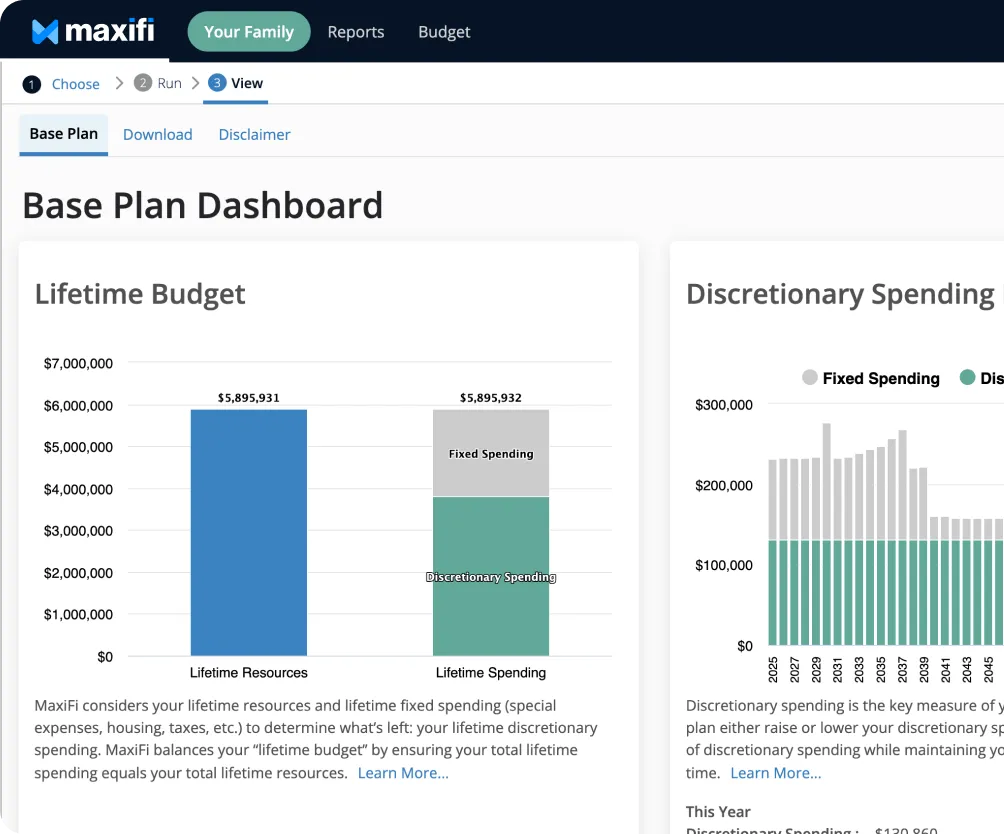The width and height of the screenshot is (1004, 834).
Task: Click the Lifetime Resources axis label
Action: 248,673
